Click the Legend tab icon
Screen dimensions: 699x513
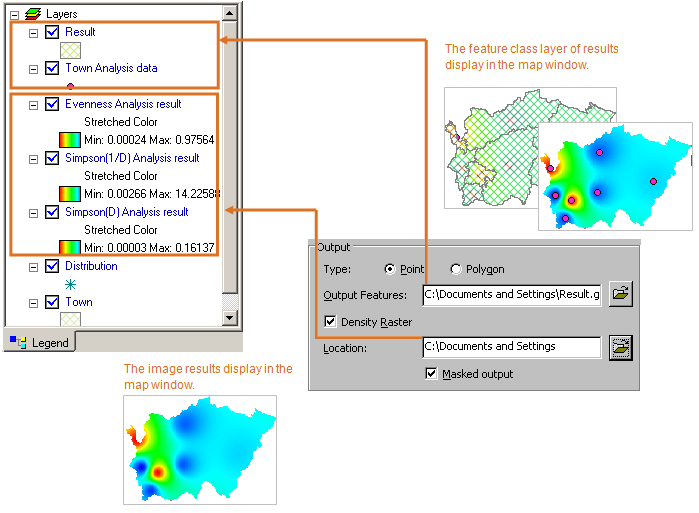pyautogui.click(x=16, y=342)
